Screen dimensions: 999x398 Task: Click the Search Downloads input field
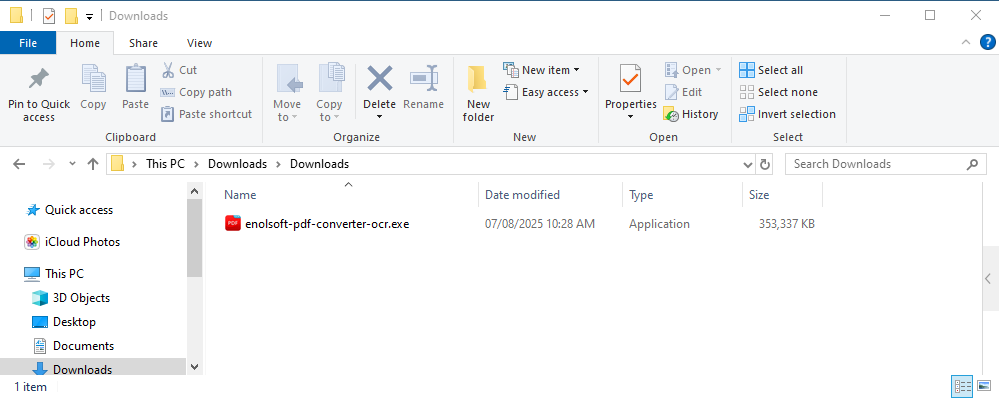click(879, 164)
